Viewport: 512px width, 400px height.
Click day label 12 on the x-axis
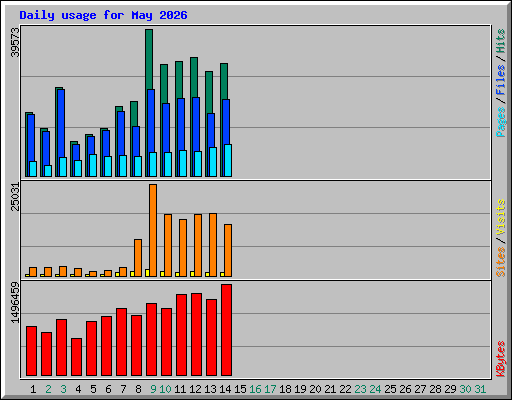click(195, 389)
